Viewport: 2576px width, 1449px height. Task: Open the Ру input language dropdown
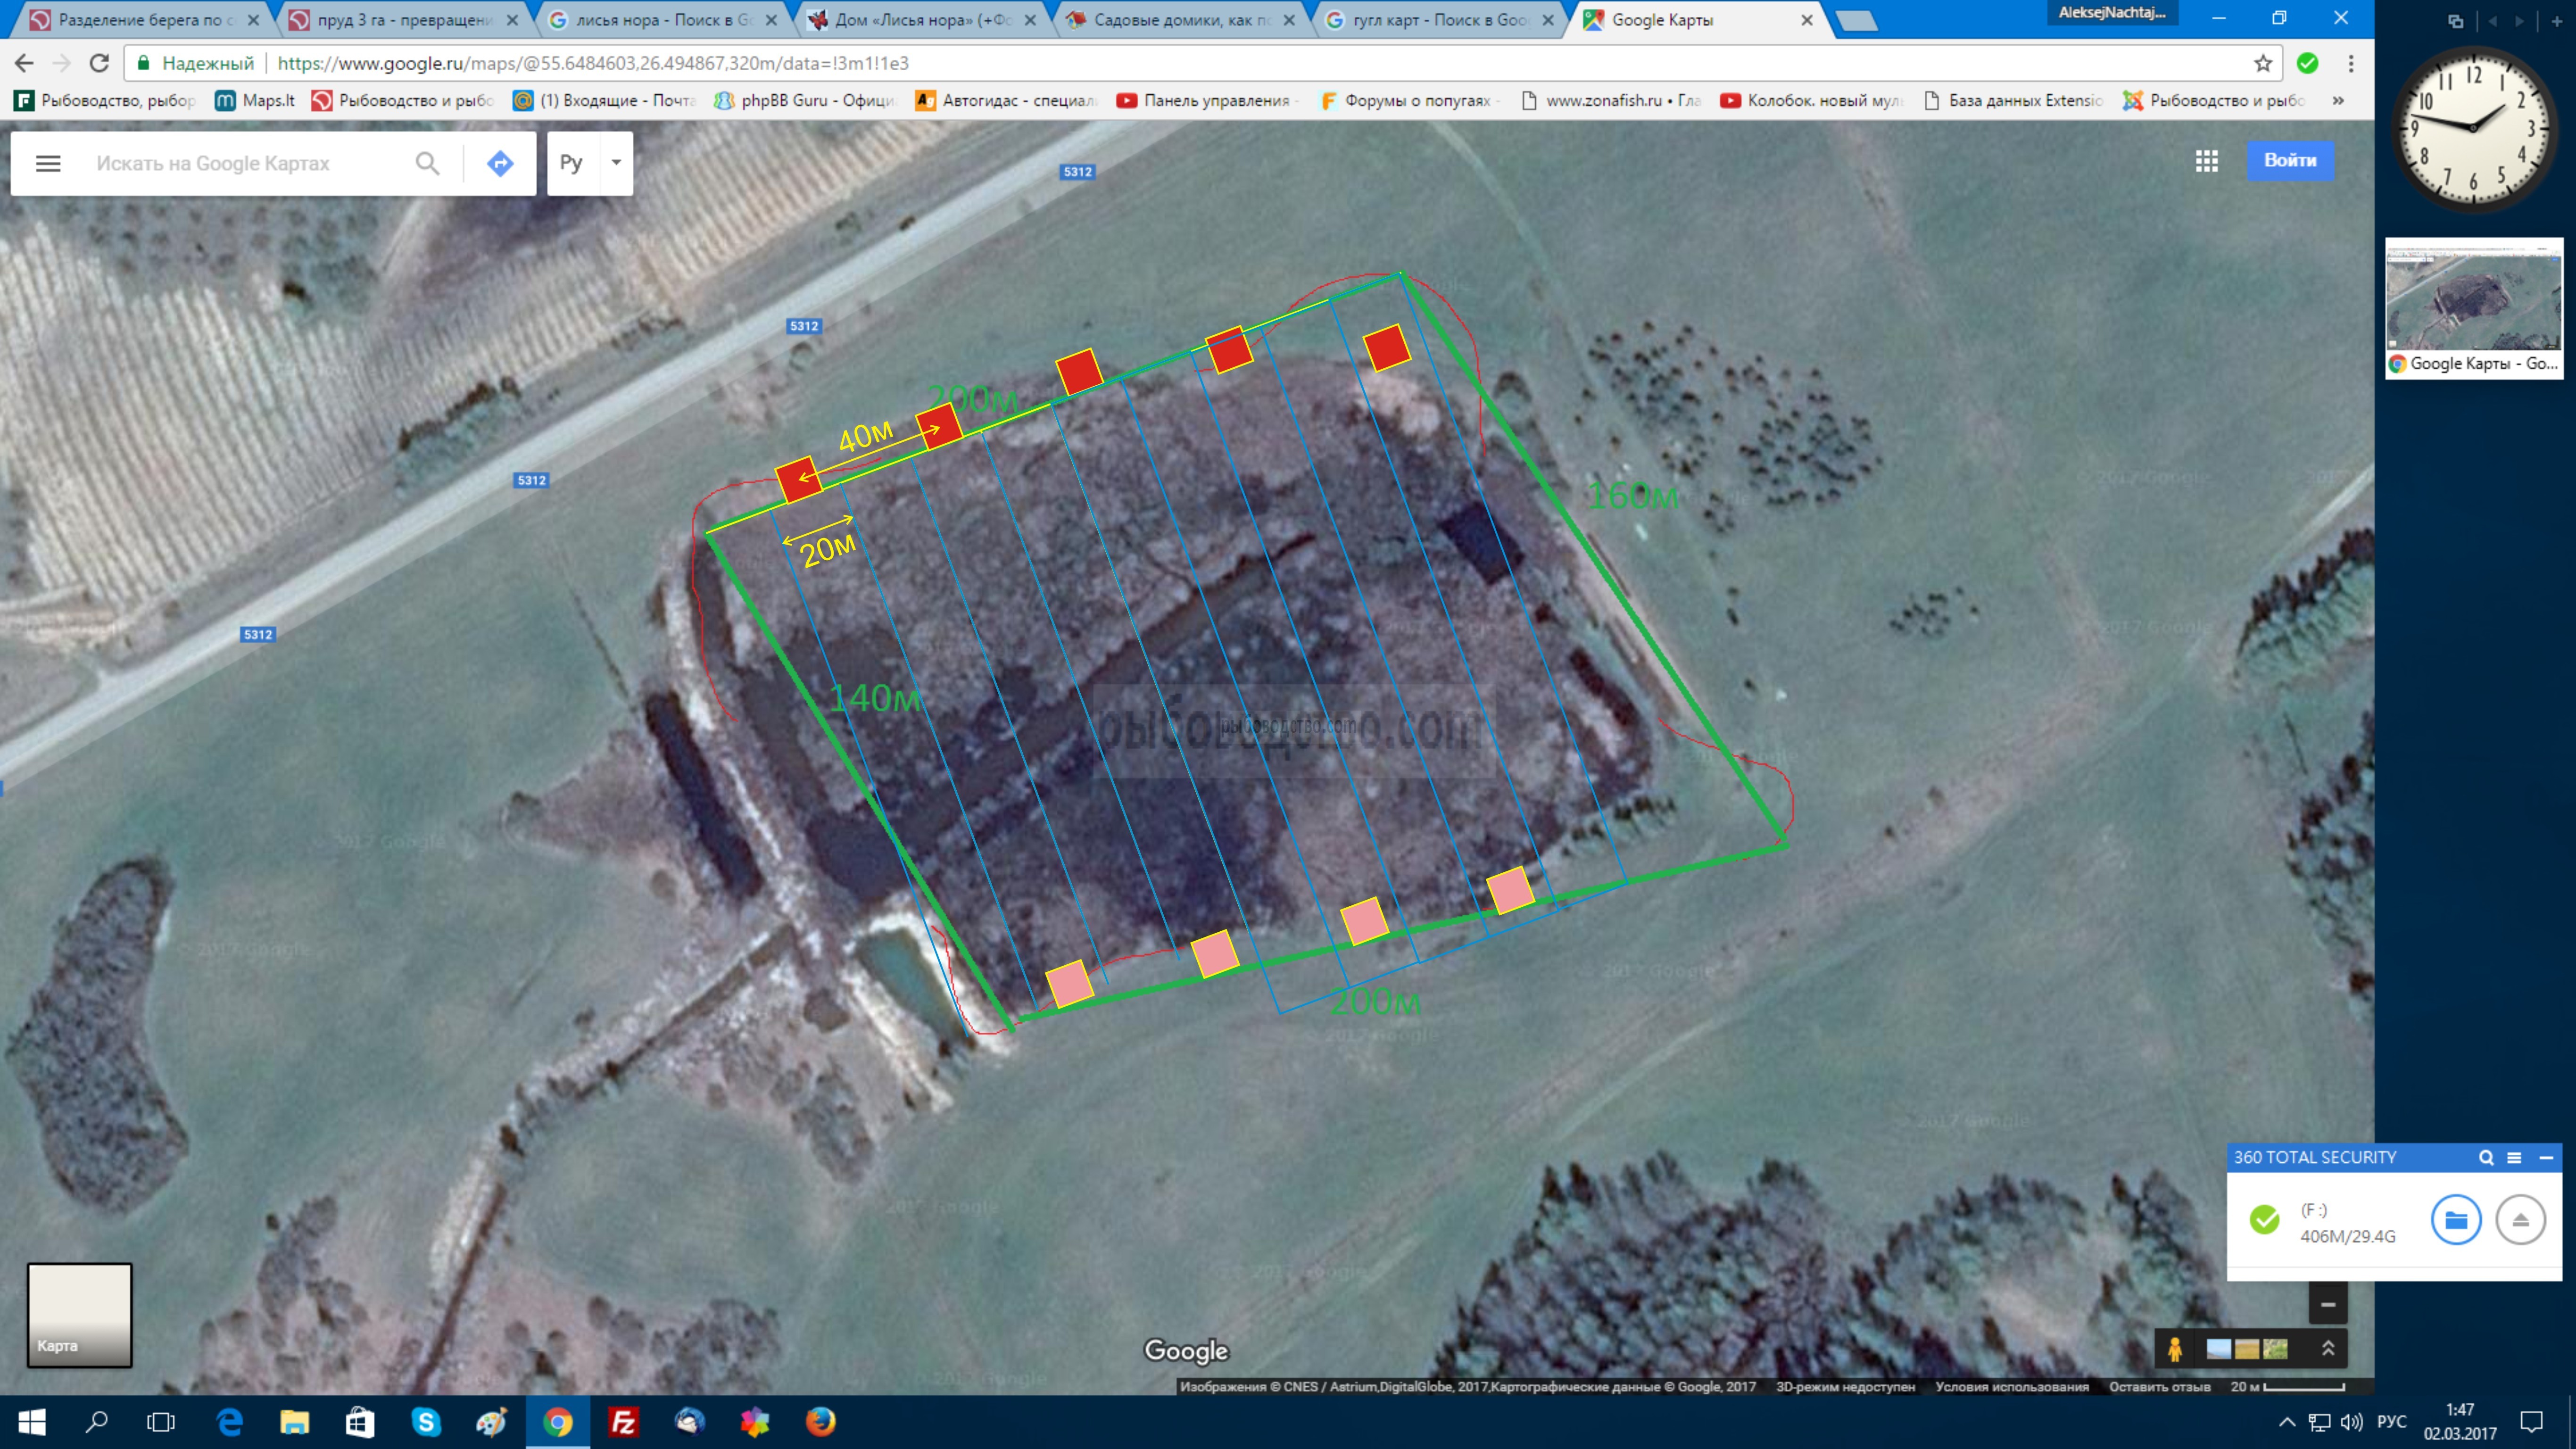(x=616, y=162)
